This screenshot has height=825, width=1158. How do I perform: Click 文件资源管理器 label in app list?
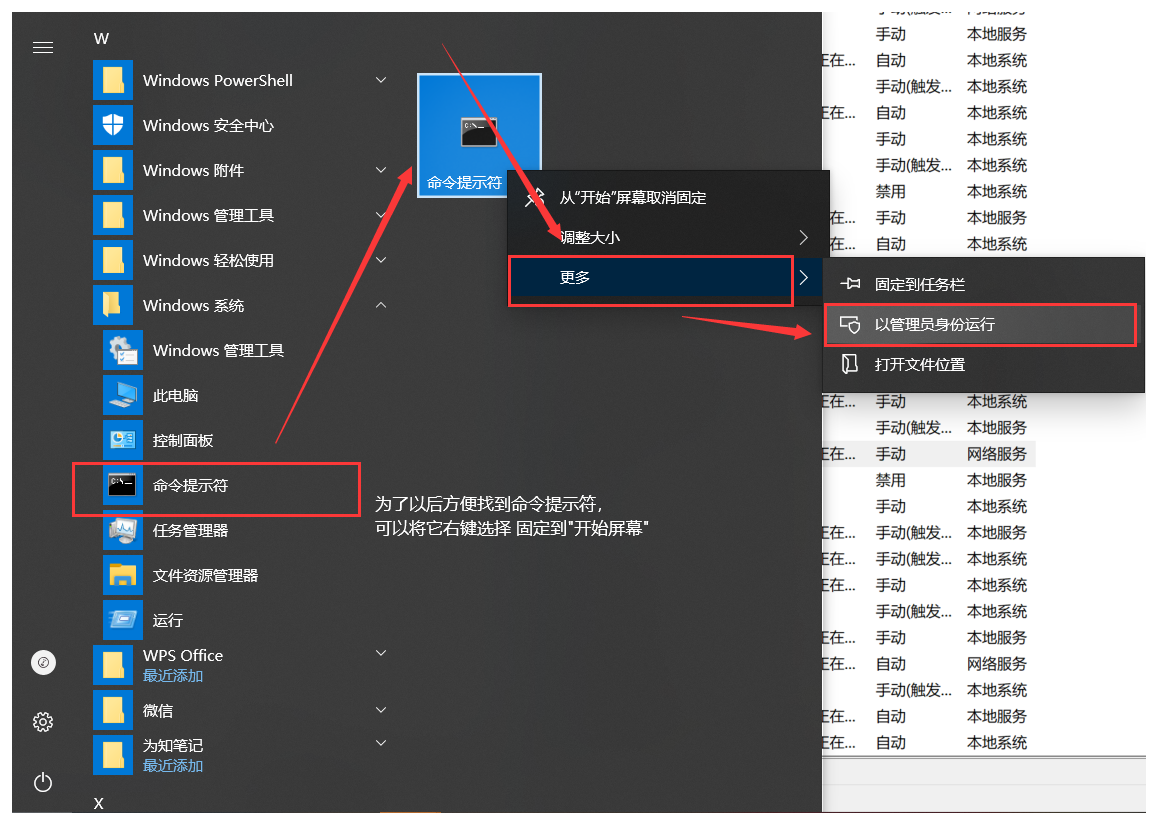[205, 575]
